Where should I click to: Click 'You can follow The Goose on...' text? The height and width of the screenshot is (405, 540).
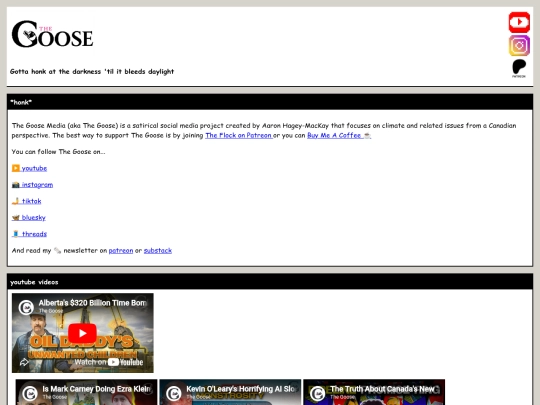click(x=59, y=152)
